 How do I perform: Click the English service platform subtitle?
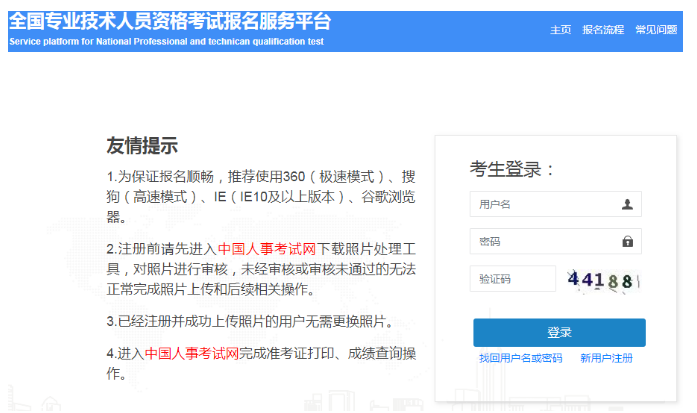166,43
